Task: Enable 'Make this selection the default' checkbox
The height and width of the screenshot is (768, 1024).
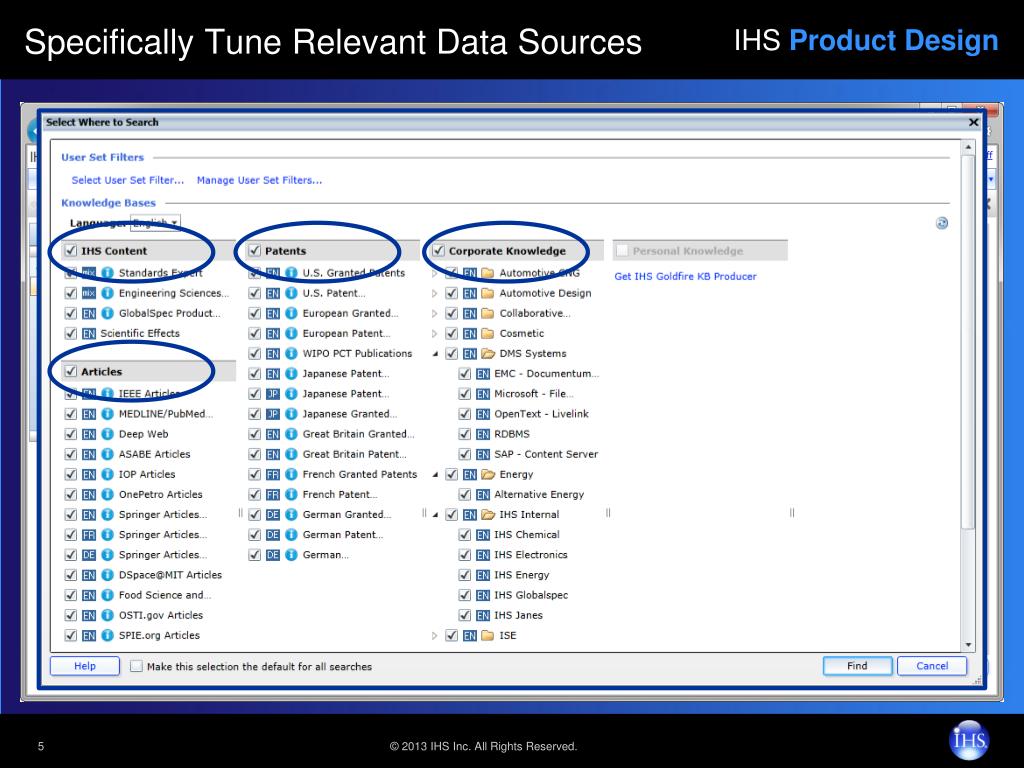Action: pos(136,666)
